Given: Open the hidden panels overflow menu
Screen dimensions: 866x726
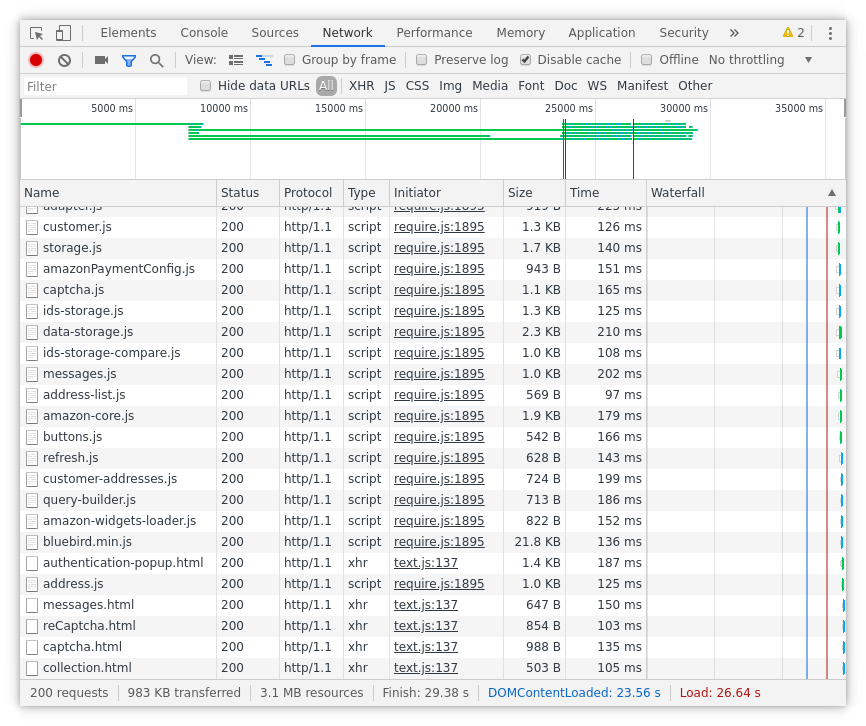Looking at the screenshot, I should click(734, 32).
